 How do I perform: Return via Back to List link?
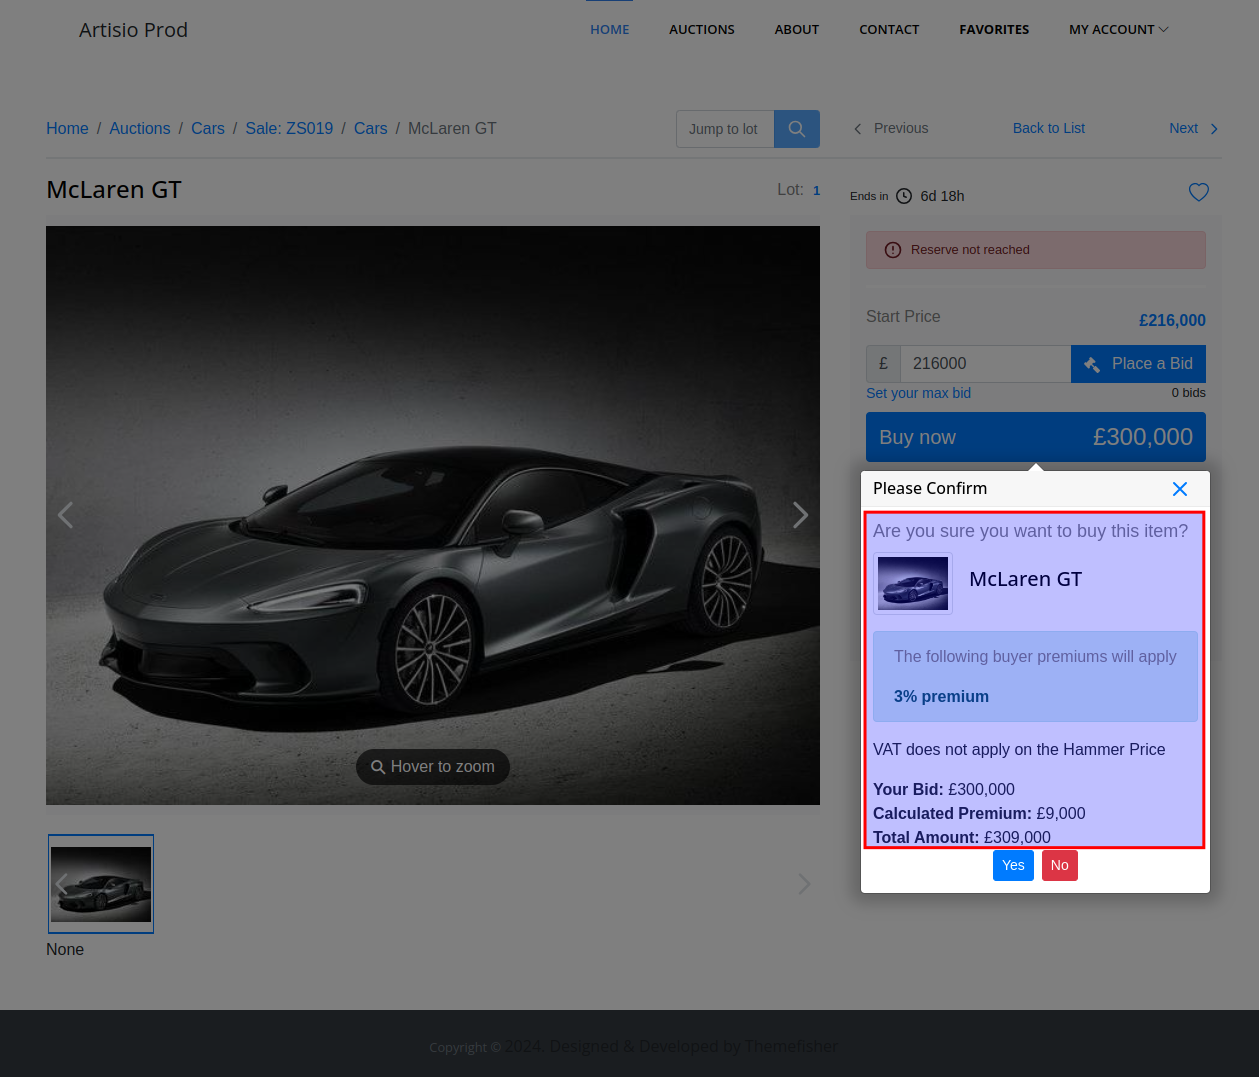pyautogui.click(x=1048, y=128)
